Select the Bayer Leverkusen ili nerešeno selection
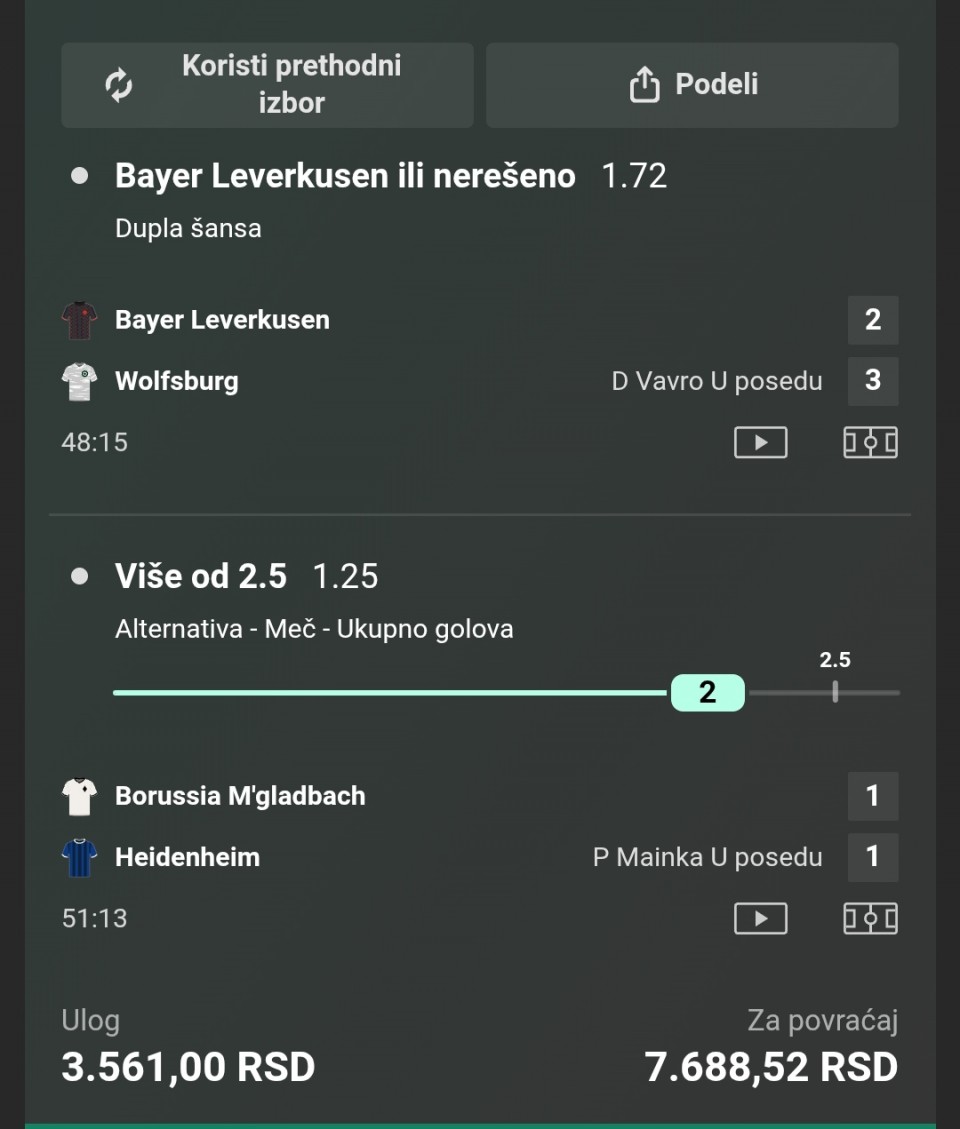 pos(345,176)
